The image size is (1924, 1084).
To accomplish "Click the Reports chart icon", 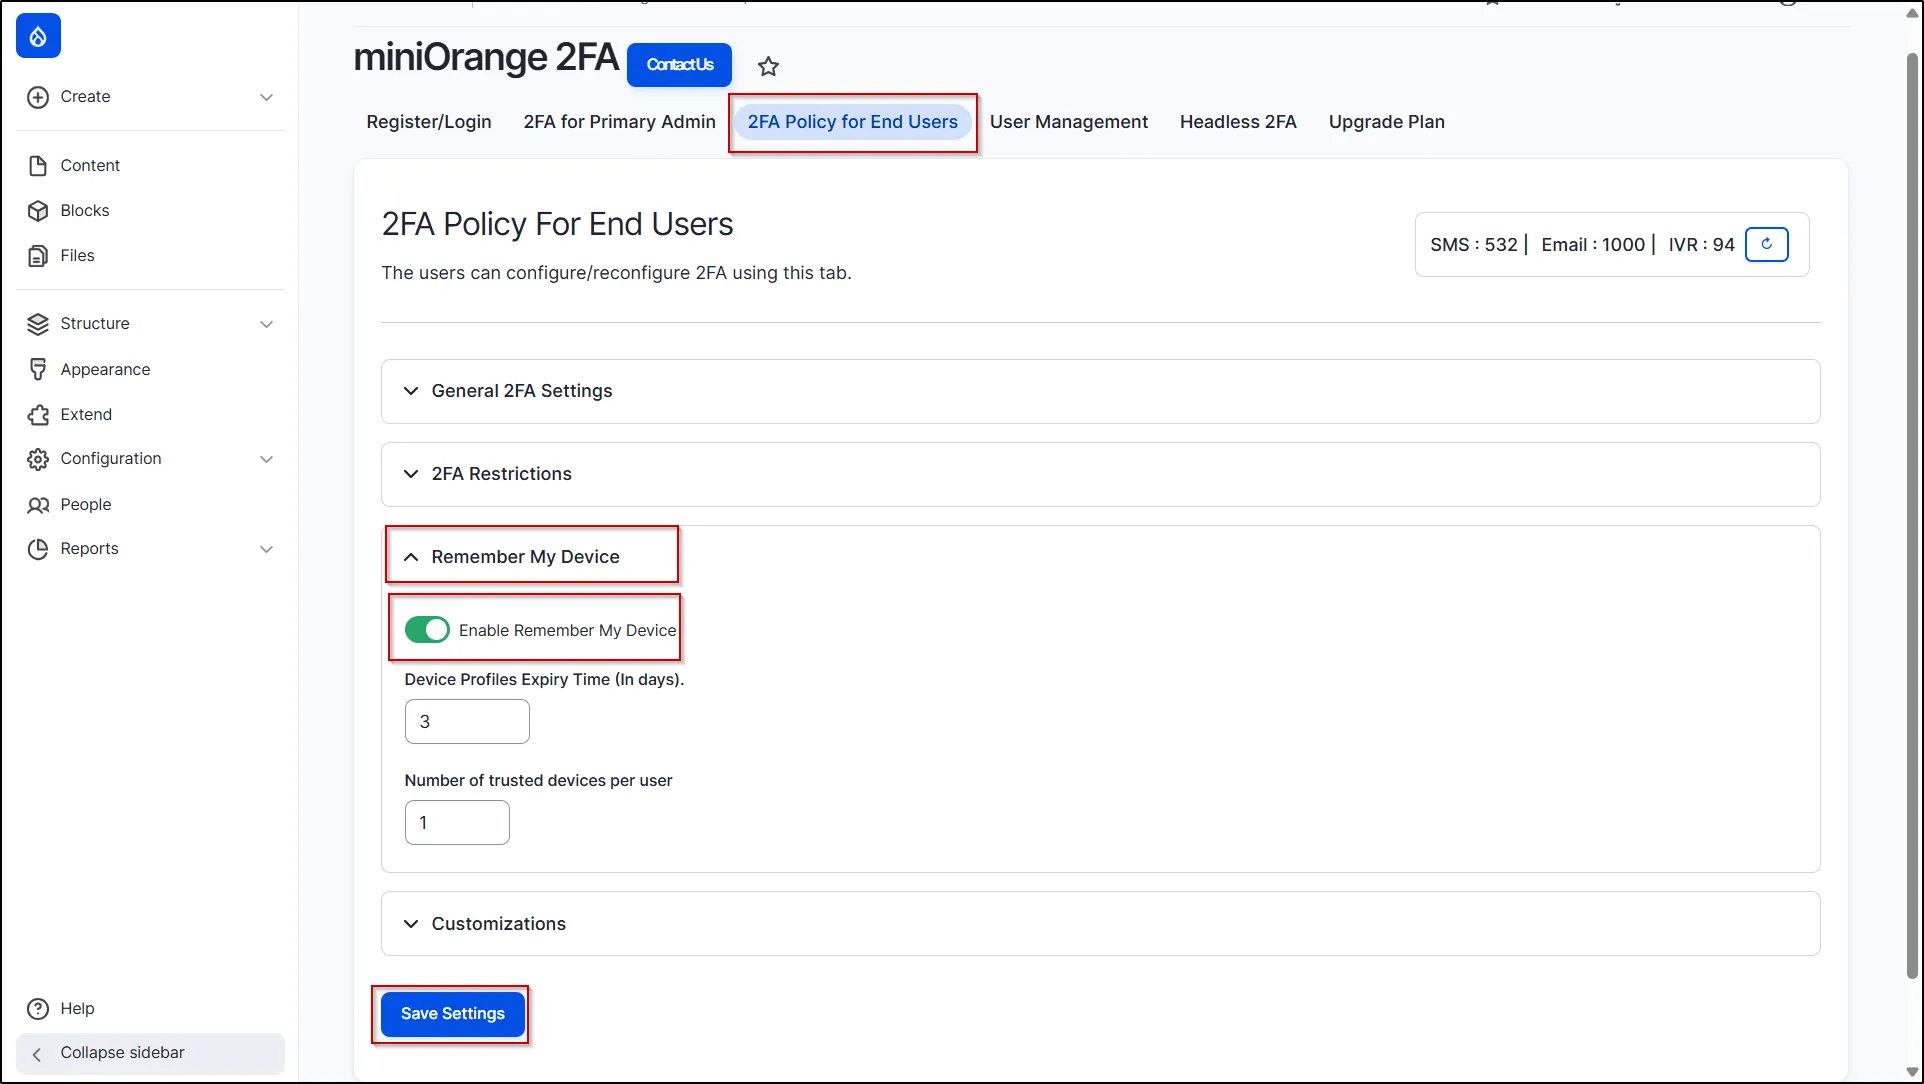I will tap(38, 549).
